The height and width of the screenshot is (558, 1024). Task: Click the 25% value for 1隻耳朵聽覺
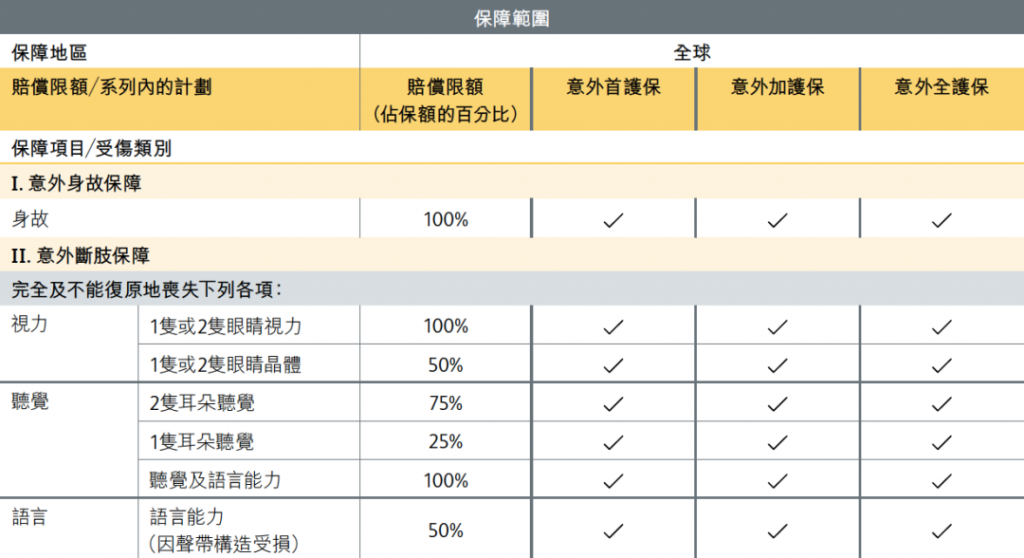[445, 442]
